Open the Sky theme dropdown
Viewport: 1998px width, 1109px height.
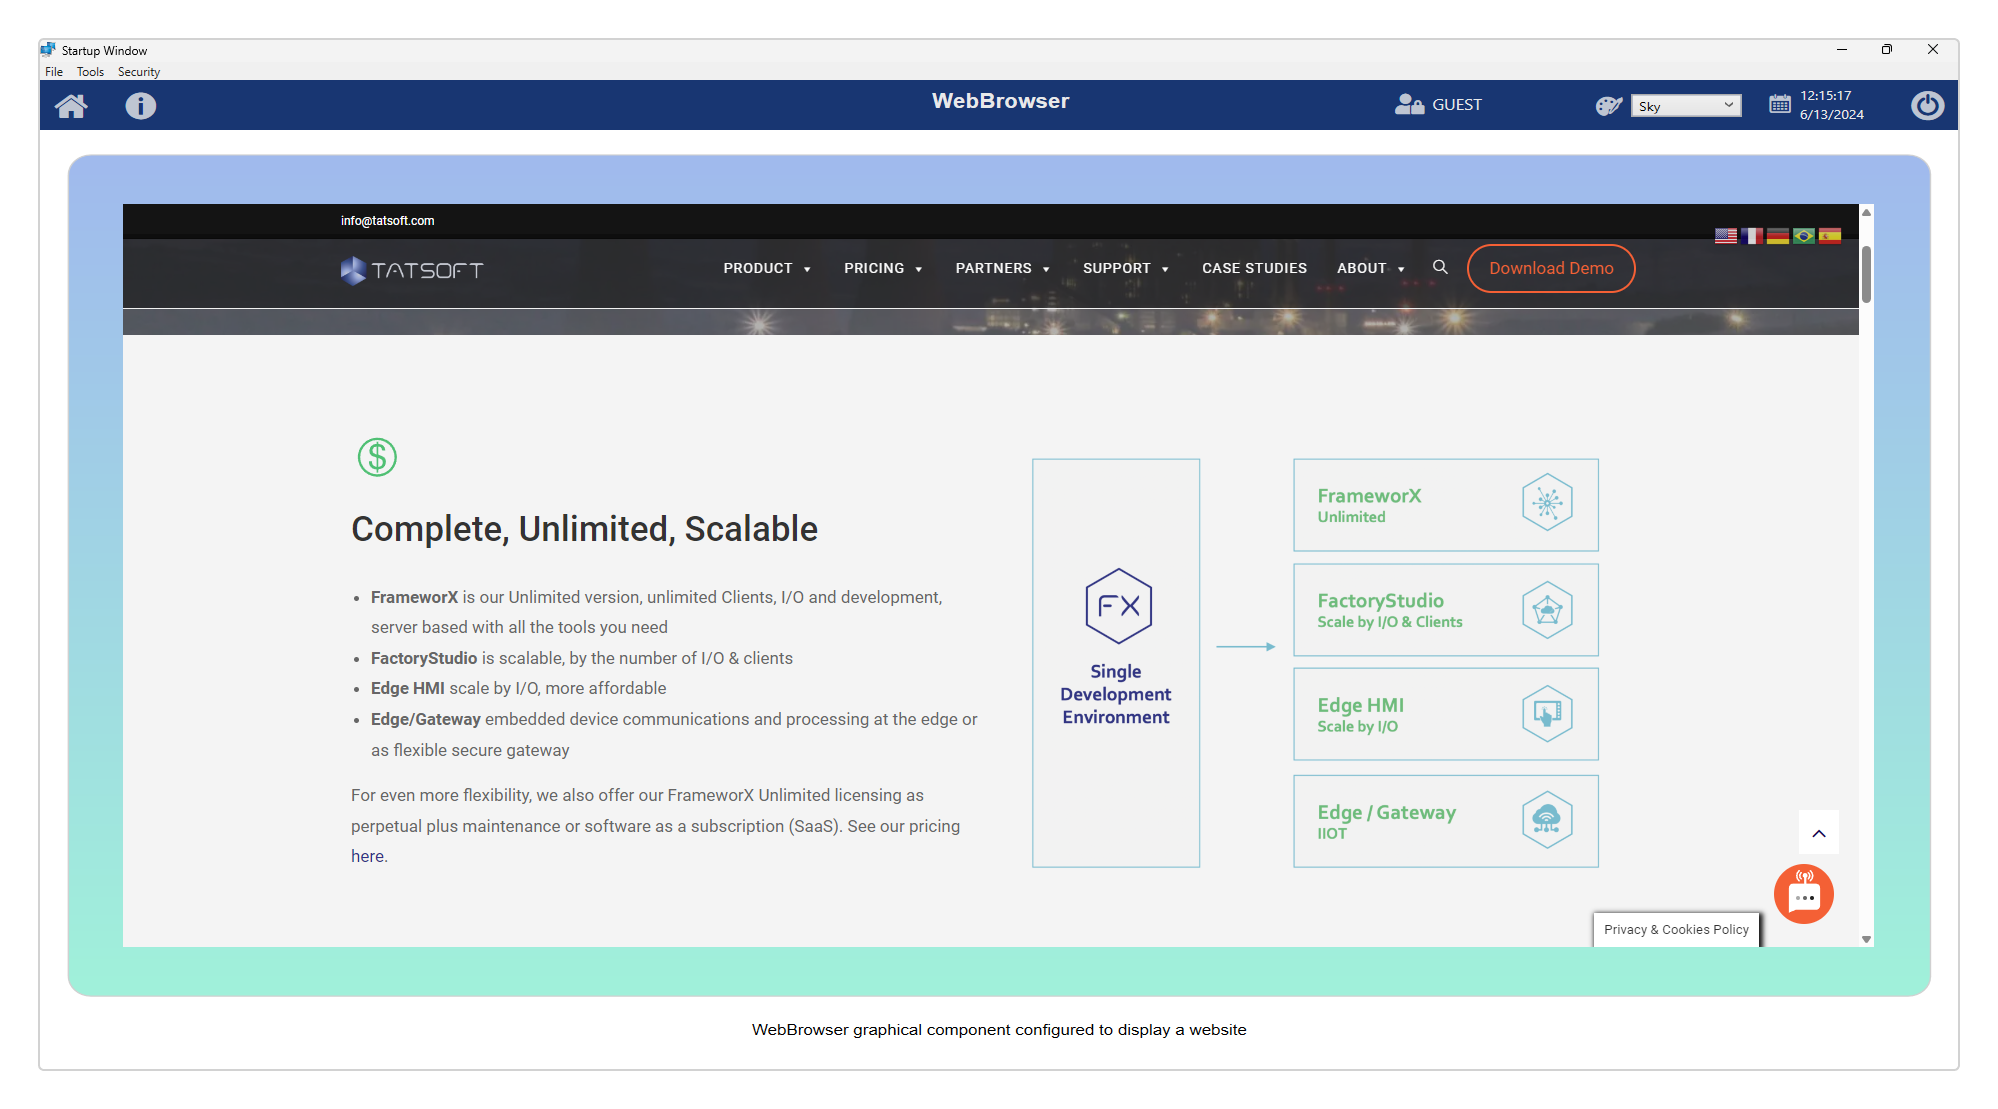[1686, 106]
